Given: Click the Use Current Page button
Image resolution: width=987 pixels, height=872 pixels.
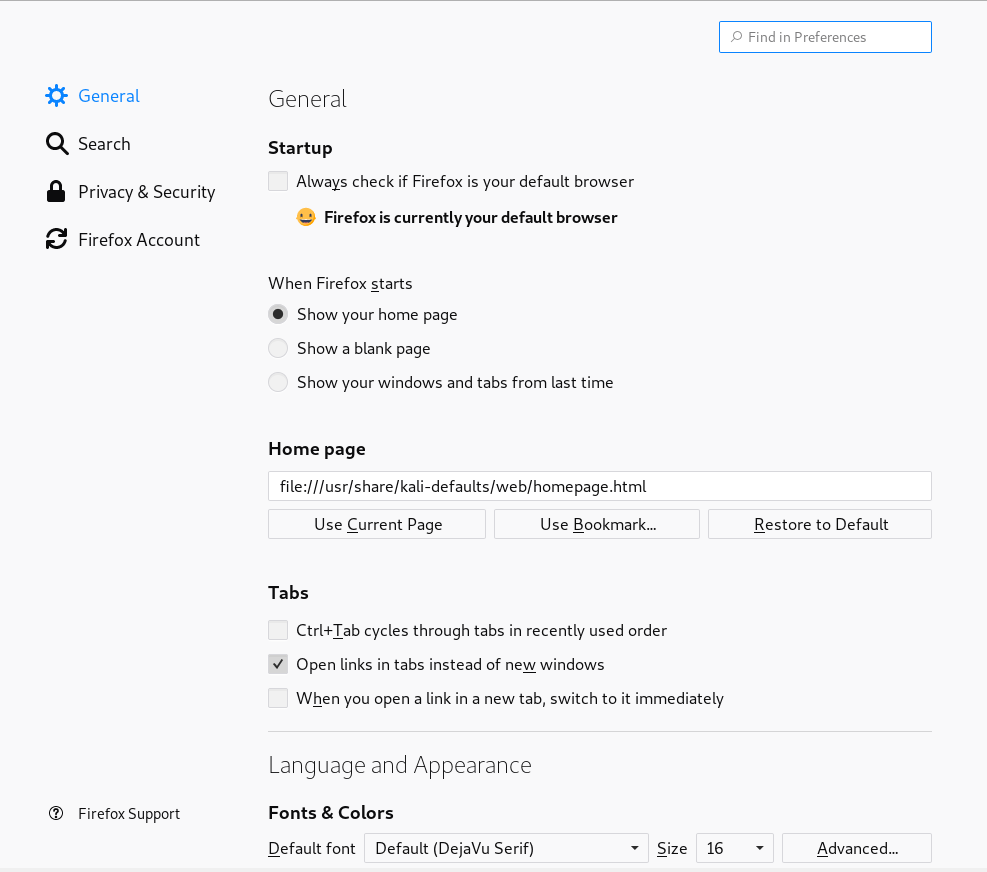Looking at the screenshot, I should 377,524.
